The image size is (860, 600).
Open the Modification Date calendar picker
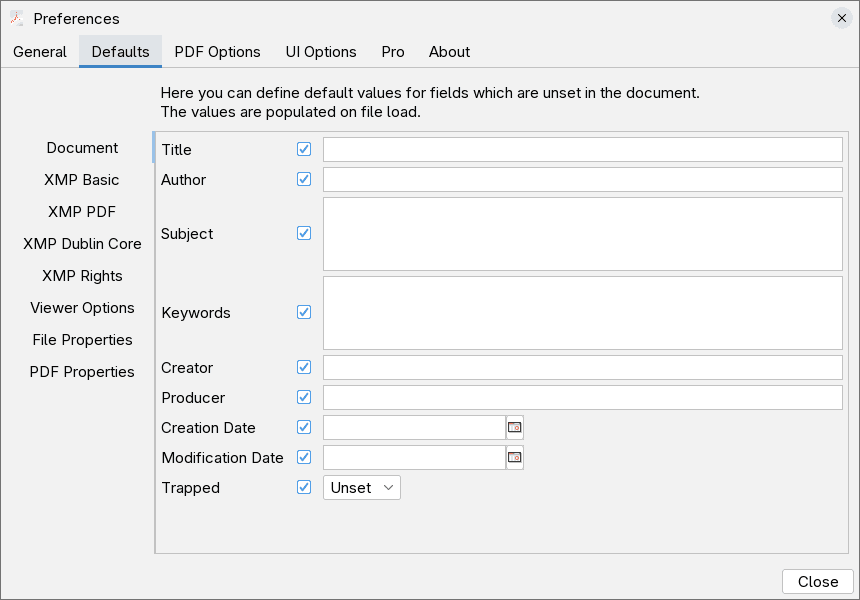(515, 458)
